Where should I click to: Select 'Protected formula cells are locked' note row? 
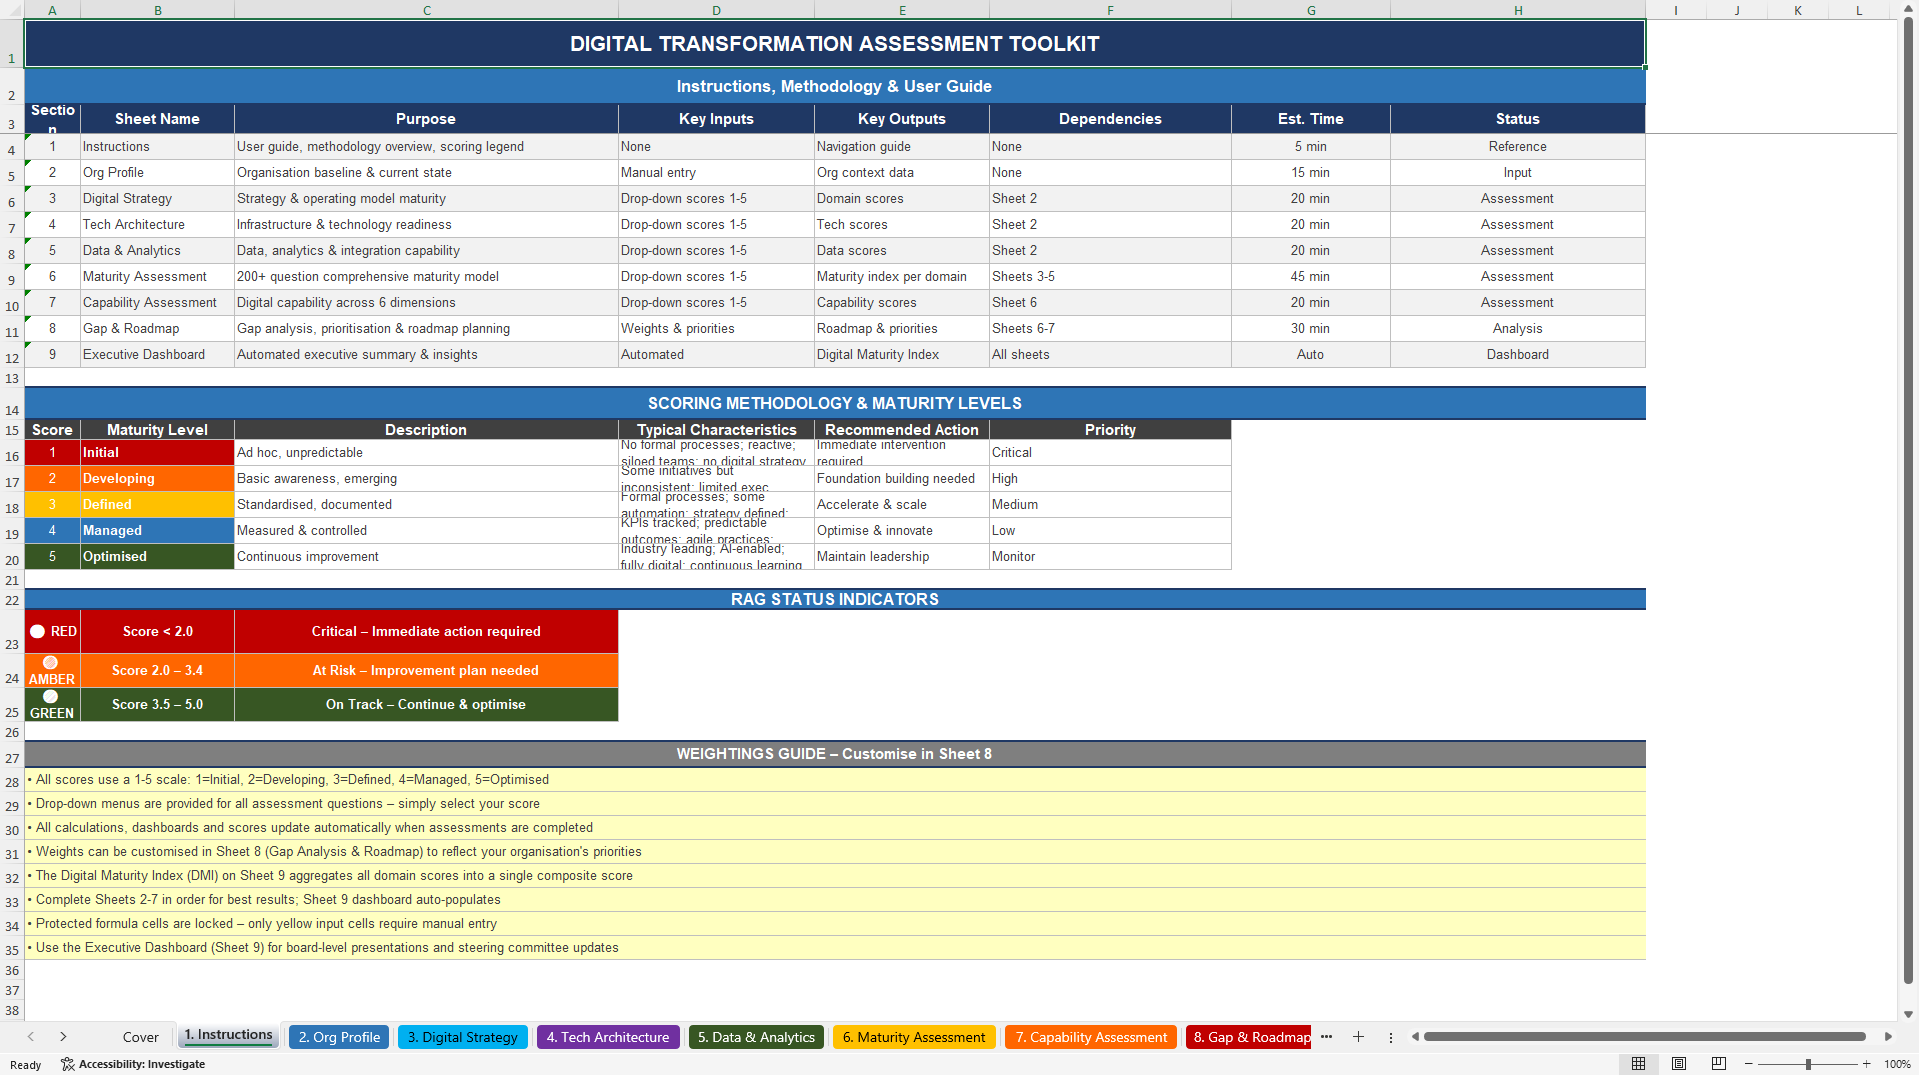tap(834, 923)
